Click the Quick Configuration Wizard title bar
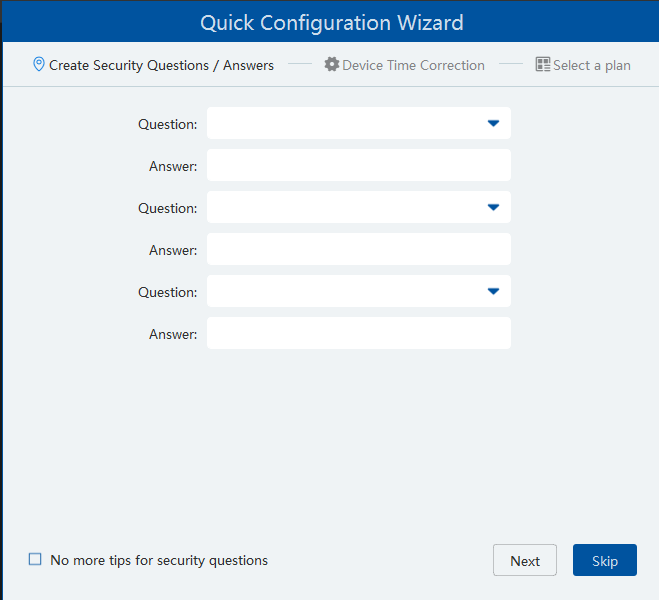This screenshot has width=659, height=600. [331, 22]
